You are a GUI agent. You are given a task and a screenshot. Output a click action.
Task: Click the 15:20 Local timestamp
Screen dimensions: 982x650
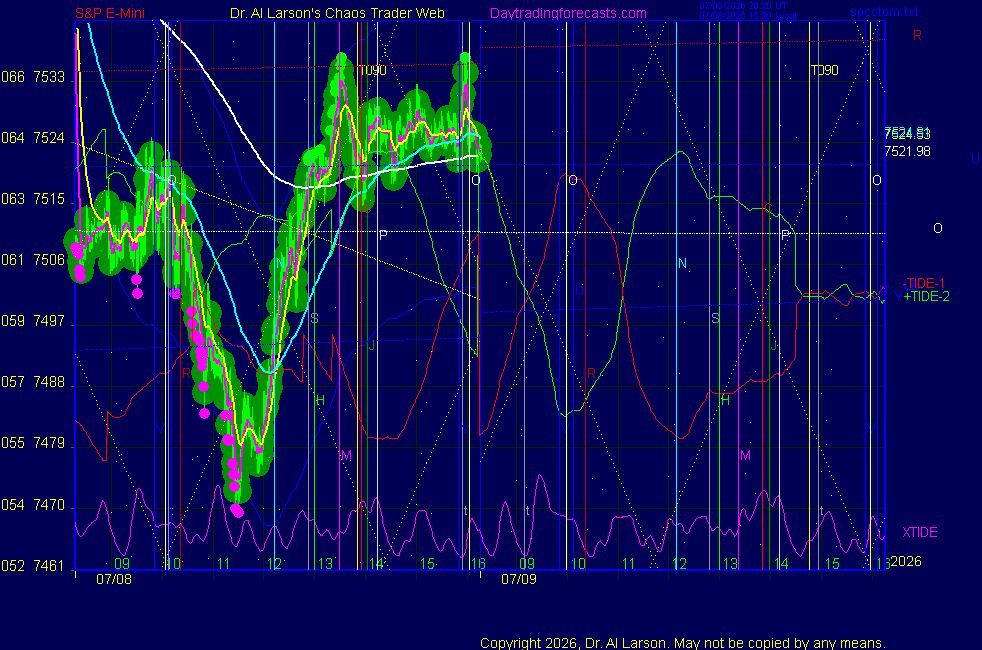[x=748, y=16]
